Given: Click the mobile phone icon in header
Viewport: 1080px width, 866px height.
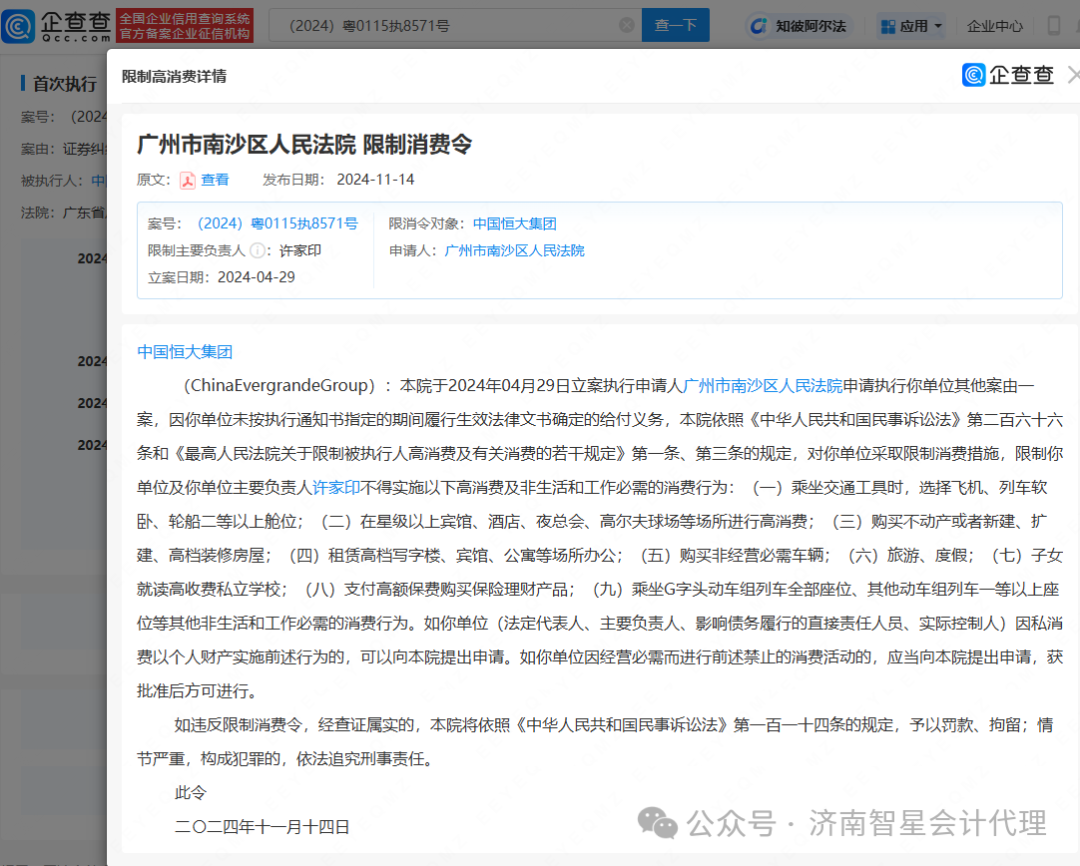Looking at the screenshot, I should point(1053,25).
